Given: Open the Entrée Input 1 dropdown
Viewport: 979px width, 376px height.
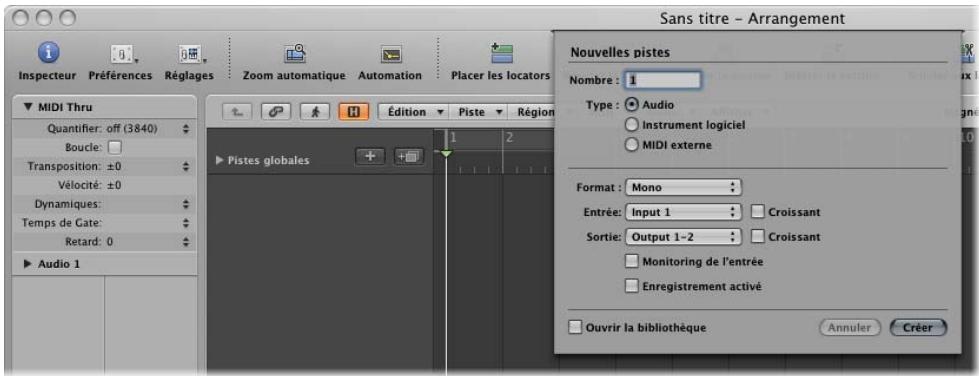Looking at the screenshot, I should pyautogui.click(x=683, y=212).
